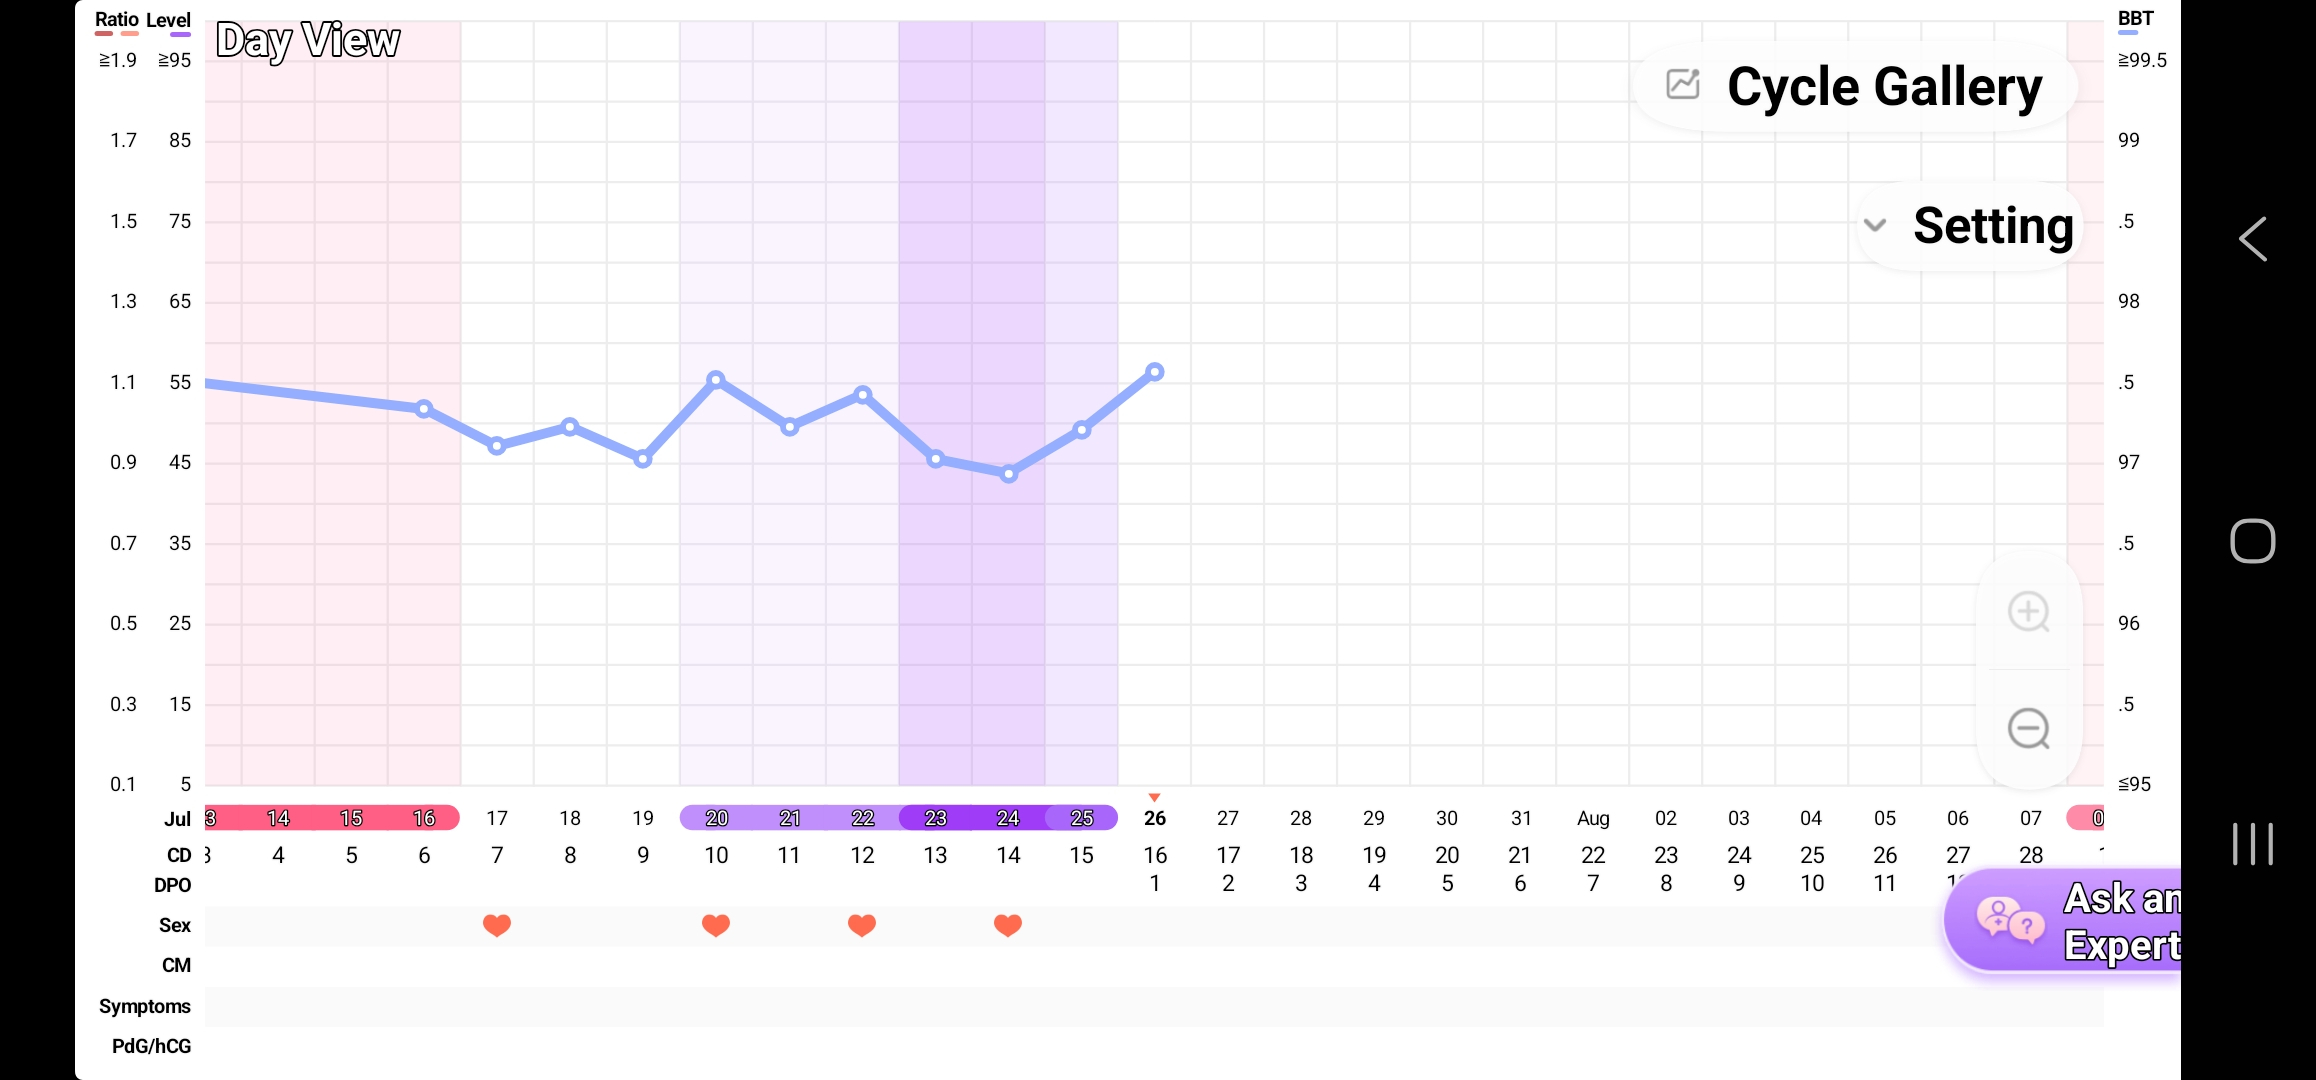
Task: Tap the zoom out magnifier icon
Action: 2029,729
